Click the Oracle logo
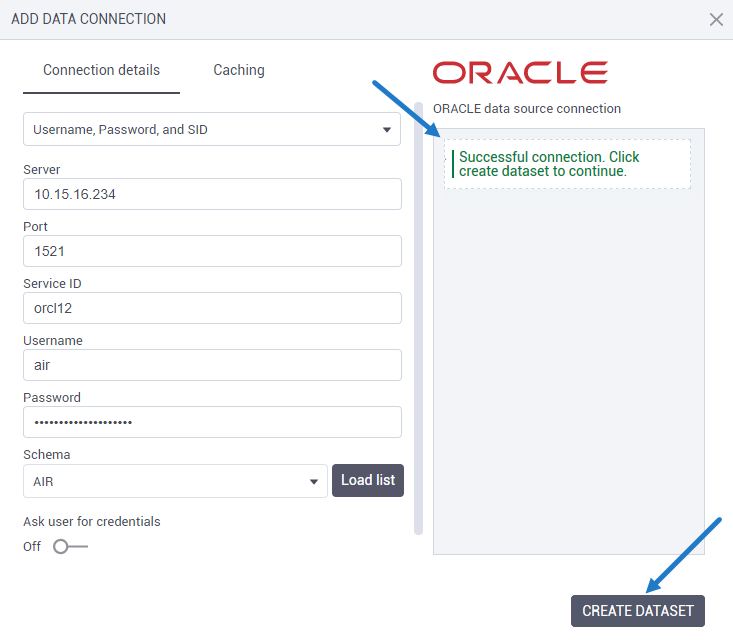 tap(520, 72)
